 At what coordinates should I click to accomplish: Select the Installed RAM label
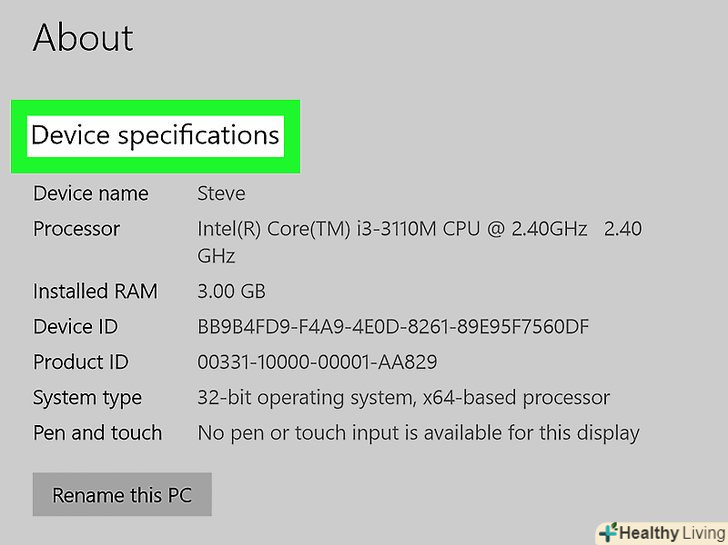coord(95,292)
